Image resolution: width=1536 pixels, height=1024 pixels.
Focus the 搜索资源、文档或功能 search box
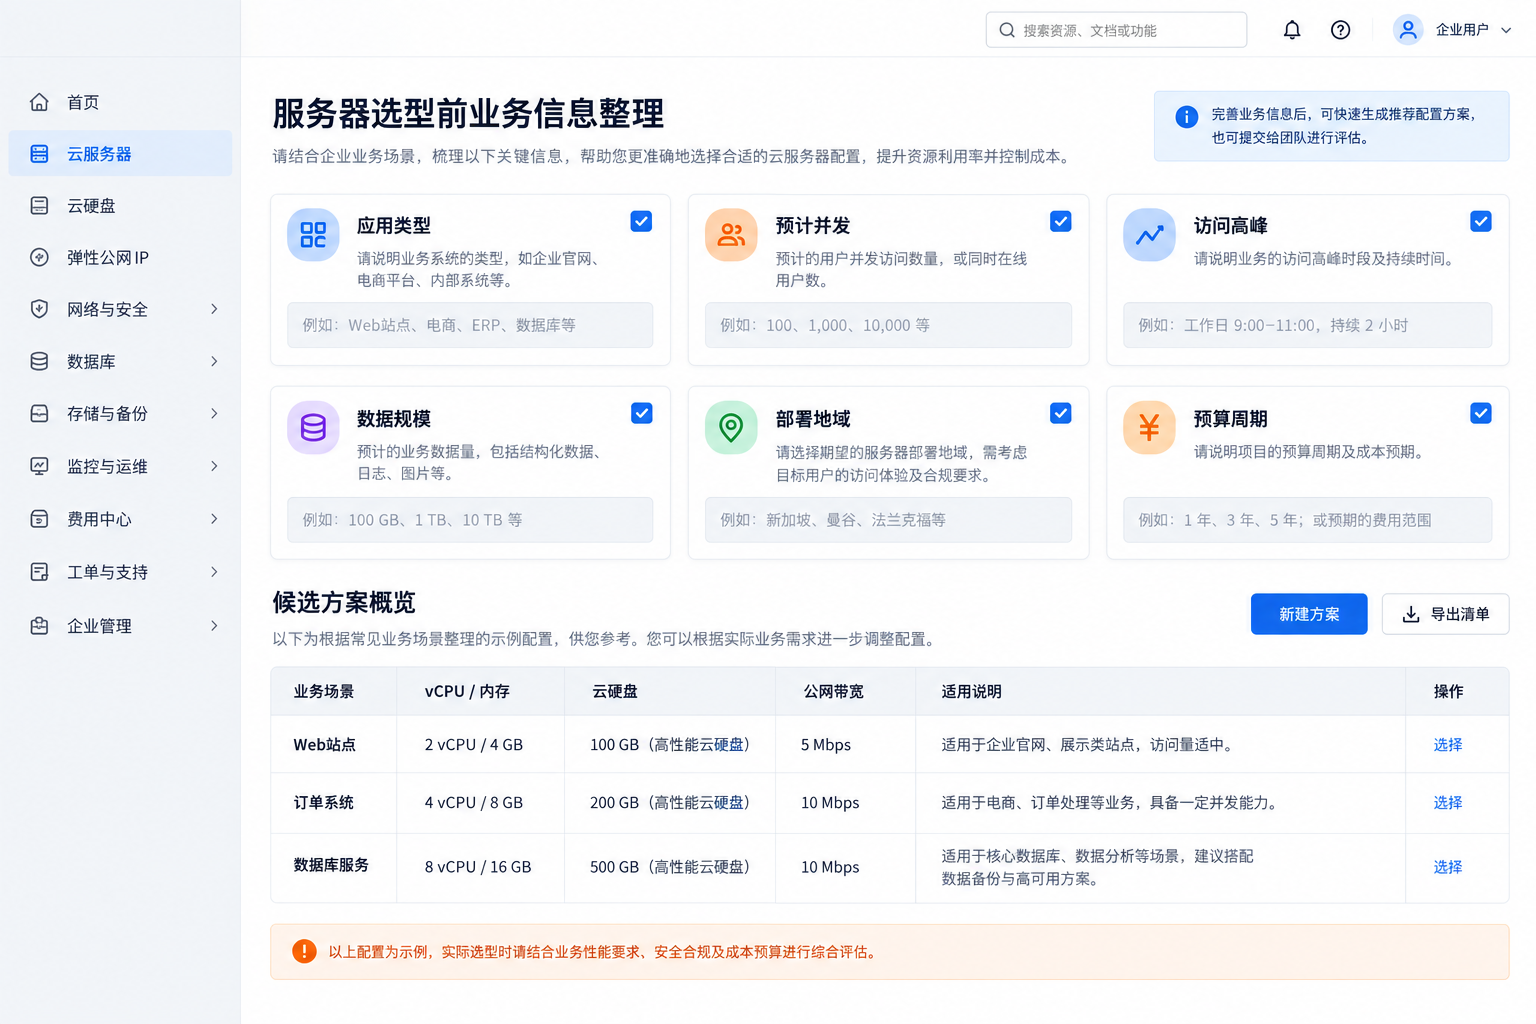click(x=1116, y=30)
